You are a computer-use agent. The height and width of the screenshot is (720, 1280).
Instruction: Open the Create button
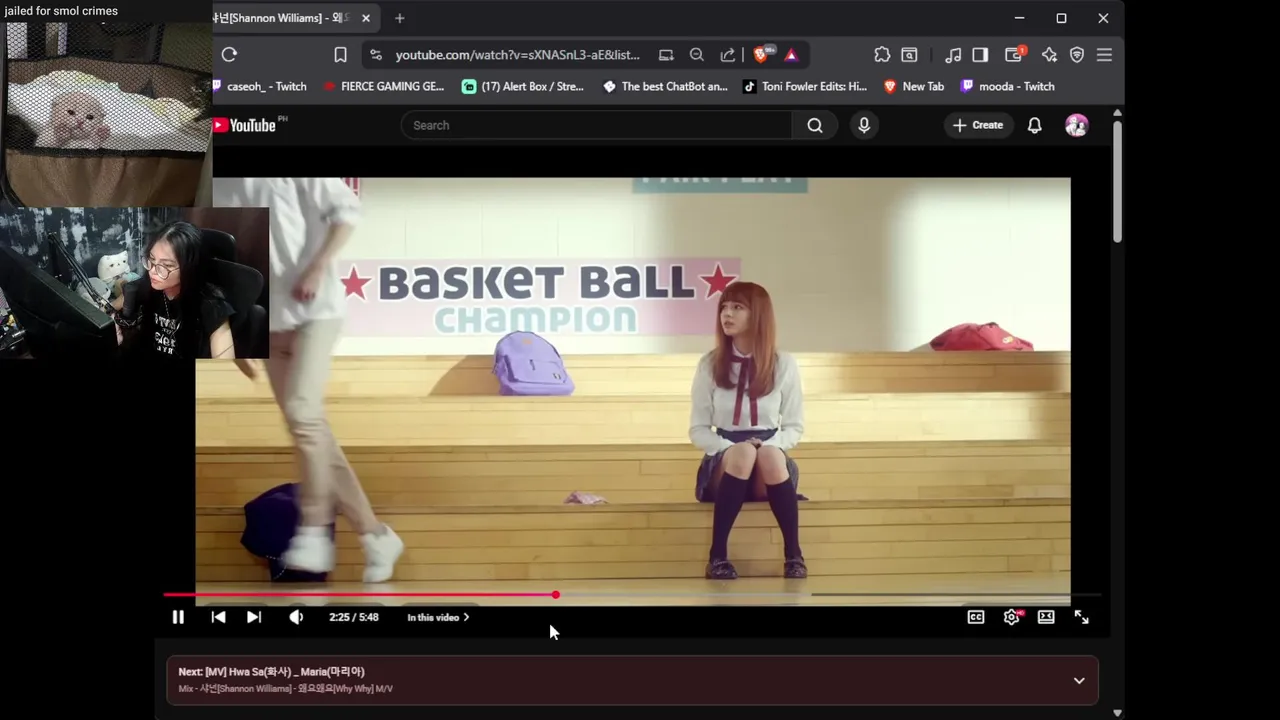tap(978, 125)
